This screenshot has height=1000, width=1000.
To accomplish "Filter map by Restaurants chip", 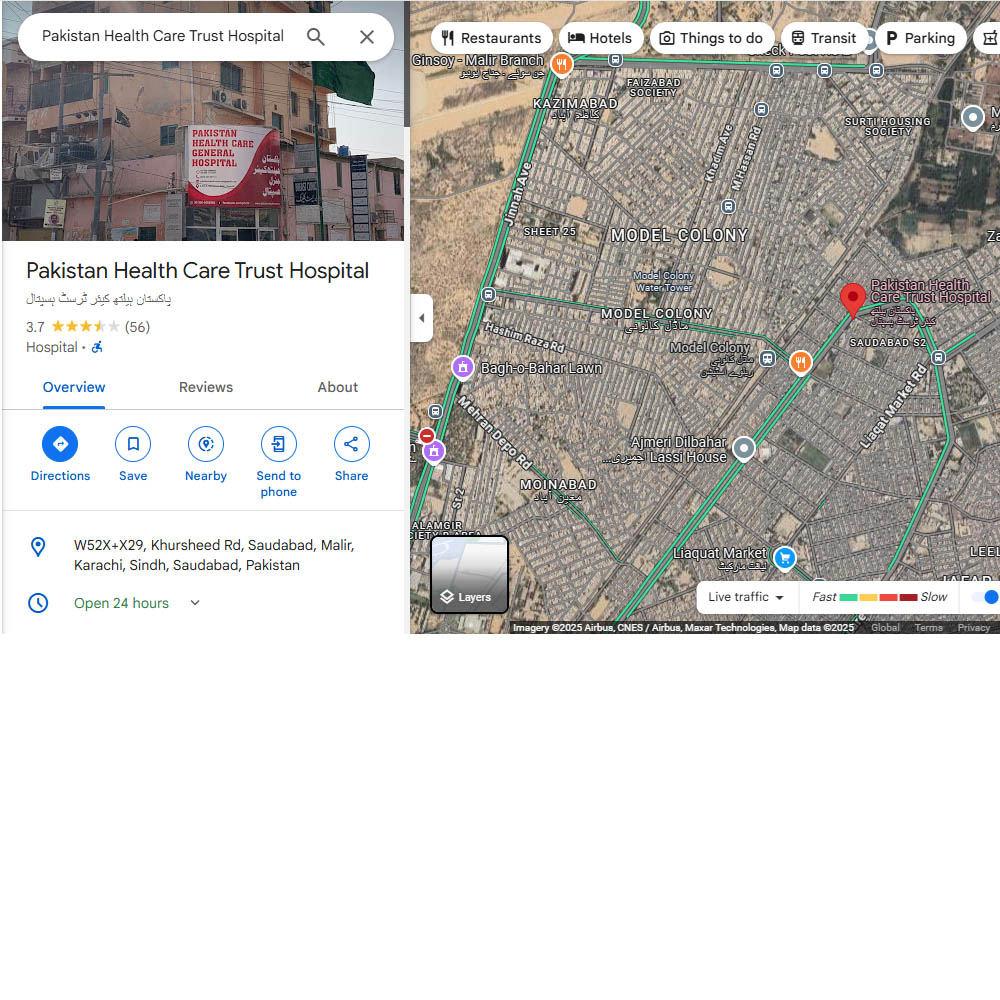I will coord(491,38).
